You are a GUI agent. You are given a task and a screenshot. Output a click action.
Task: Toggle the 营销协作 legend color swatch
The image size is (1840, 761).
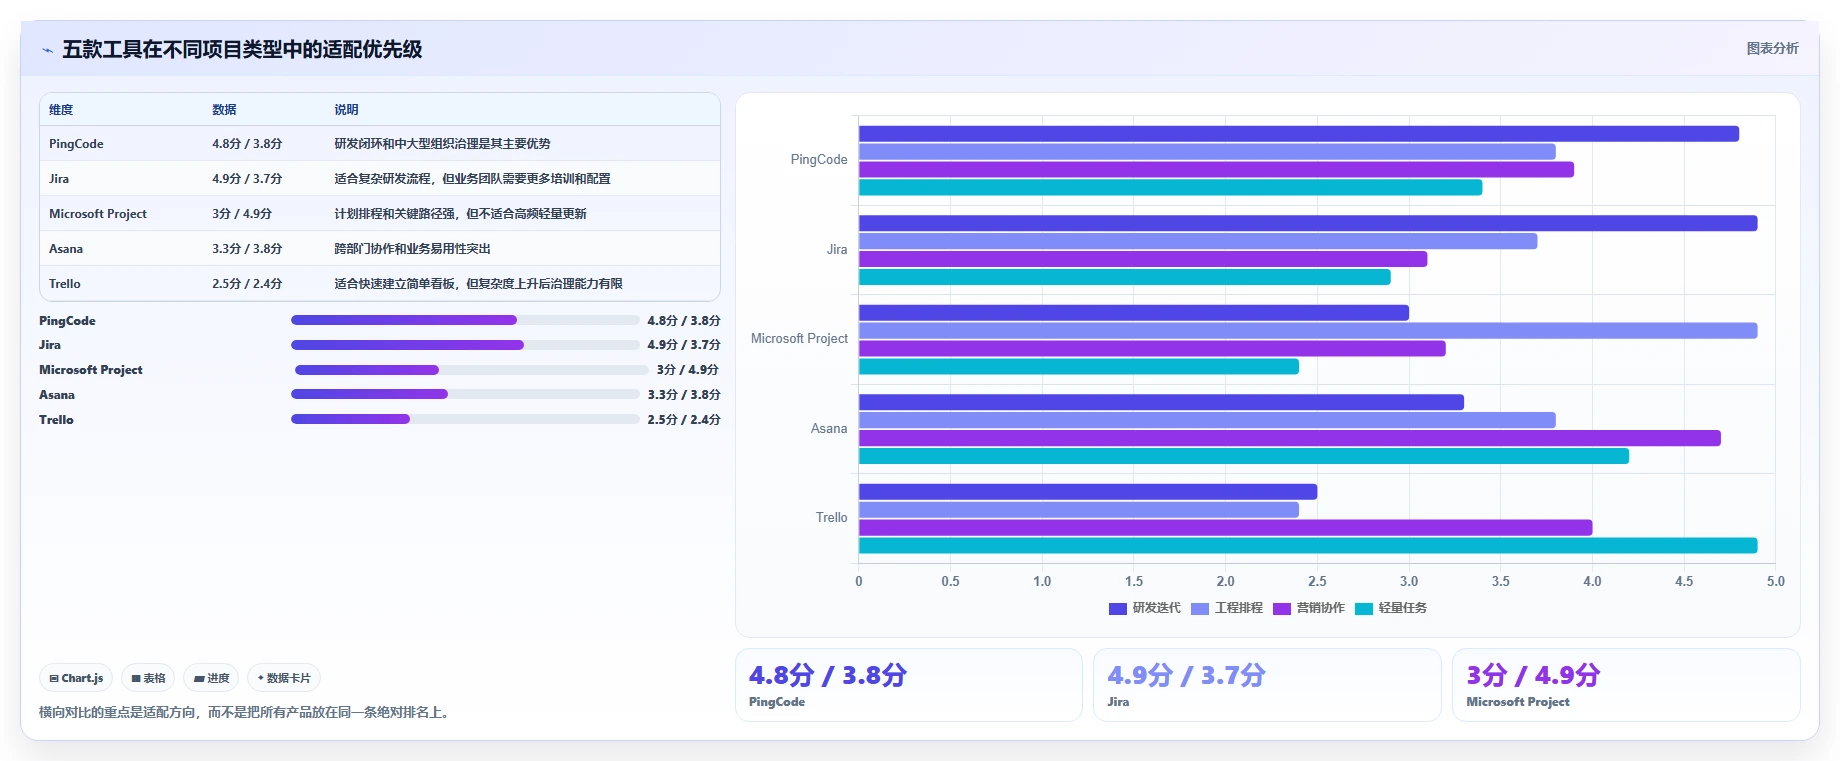tap(1282, 608)
